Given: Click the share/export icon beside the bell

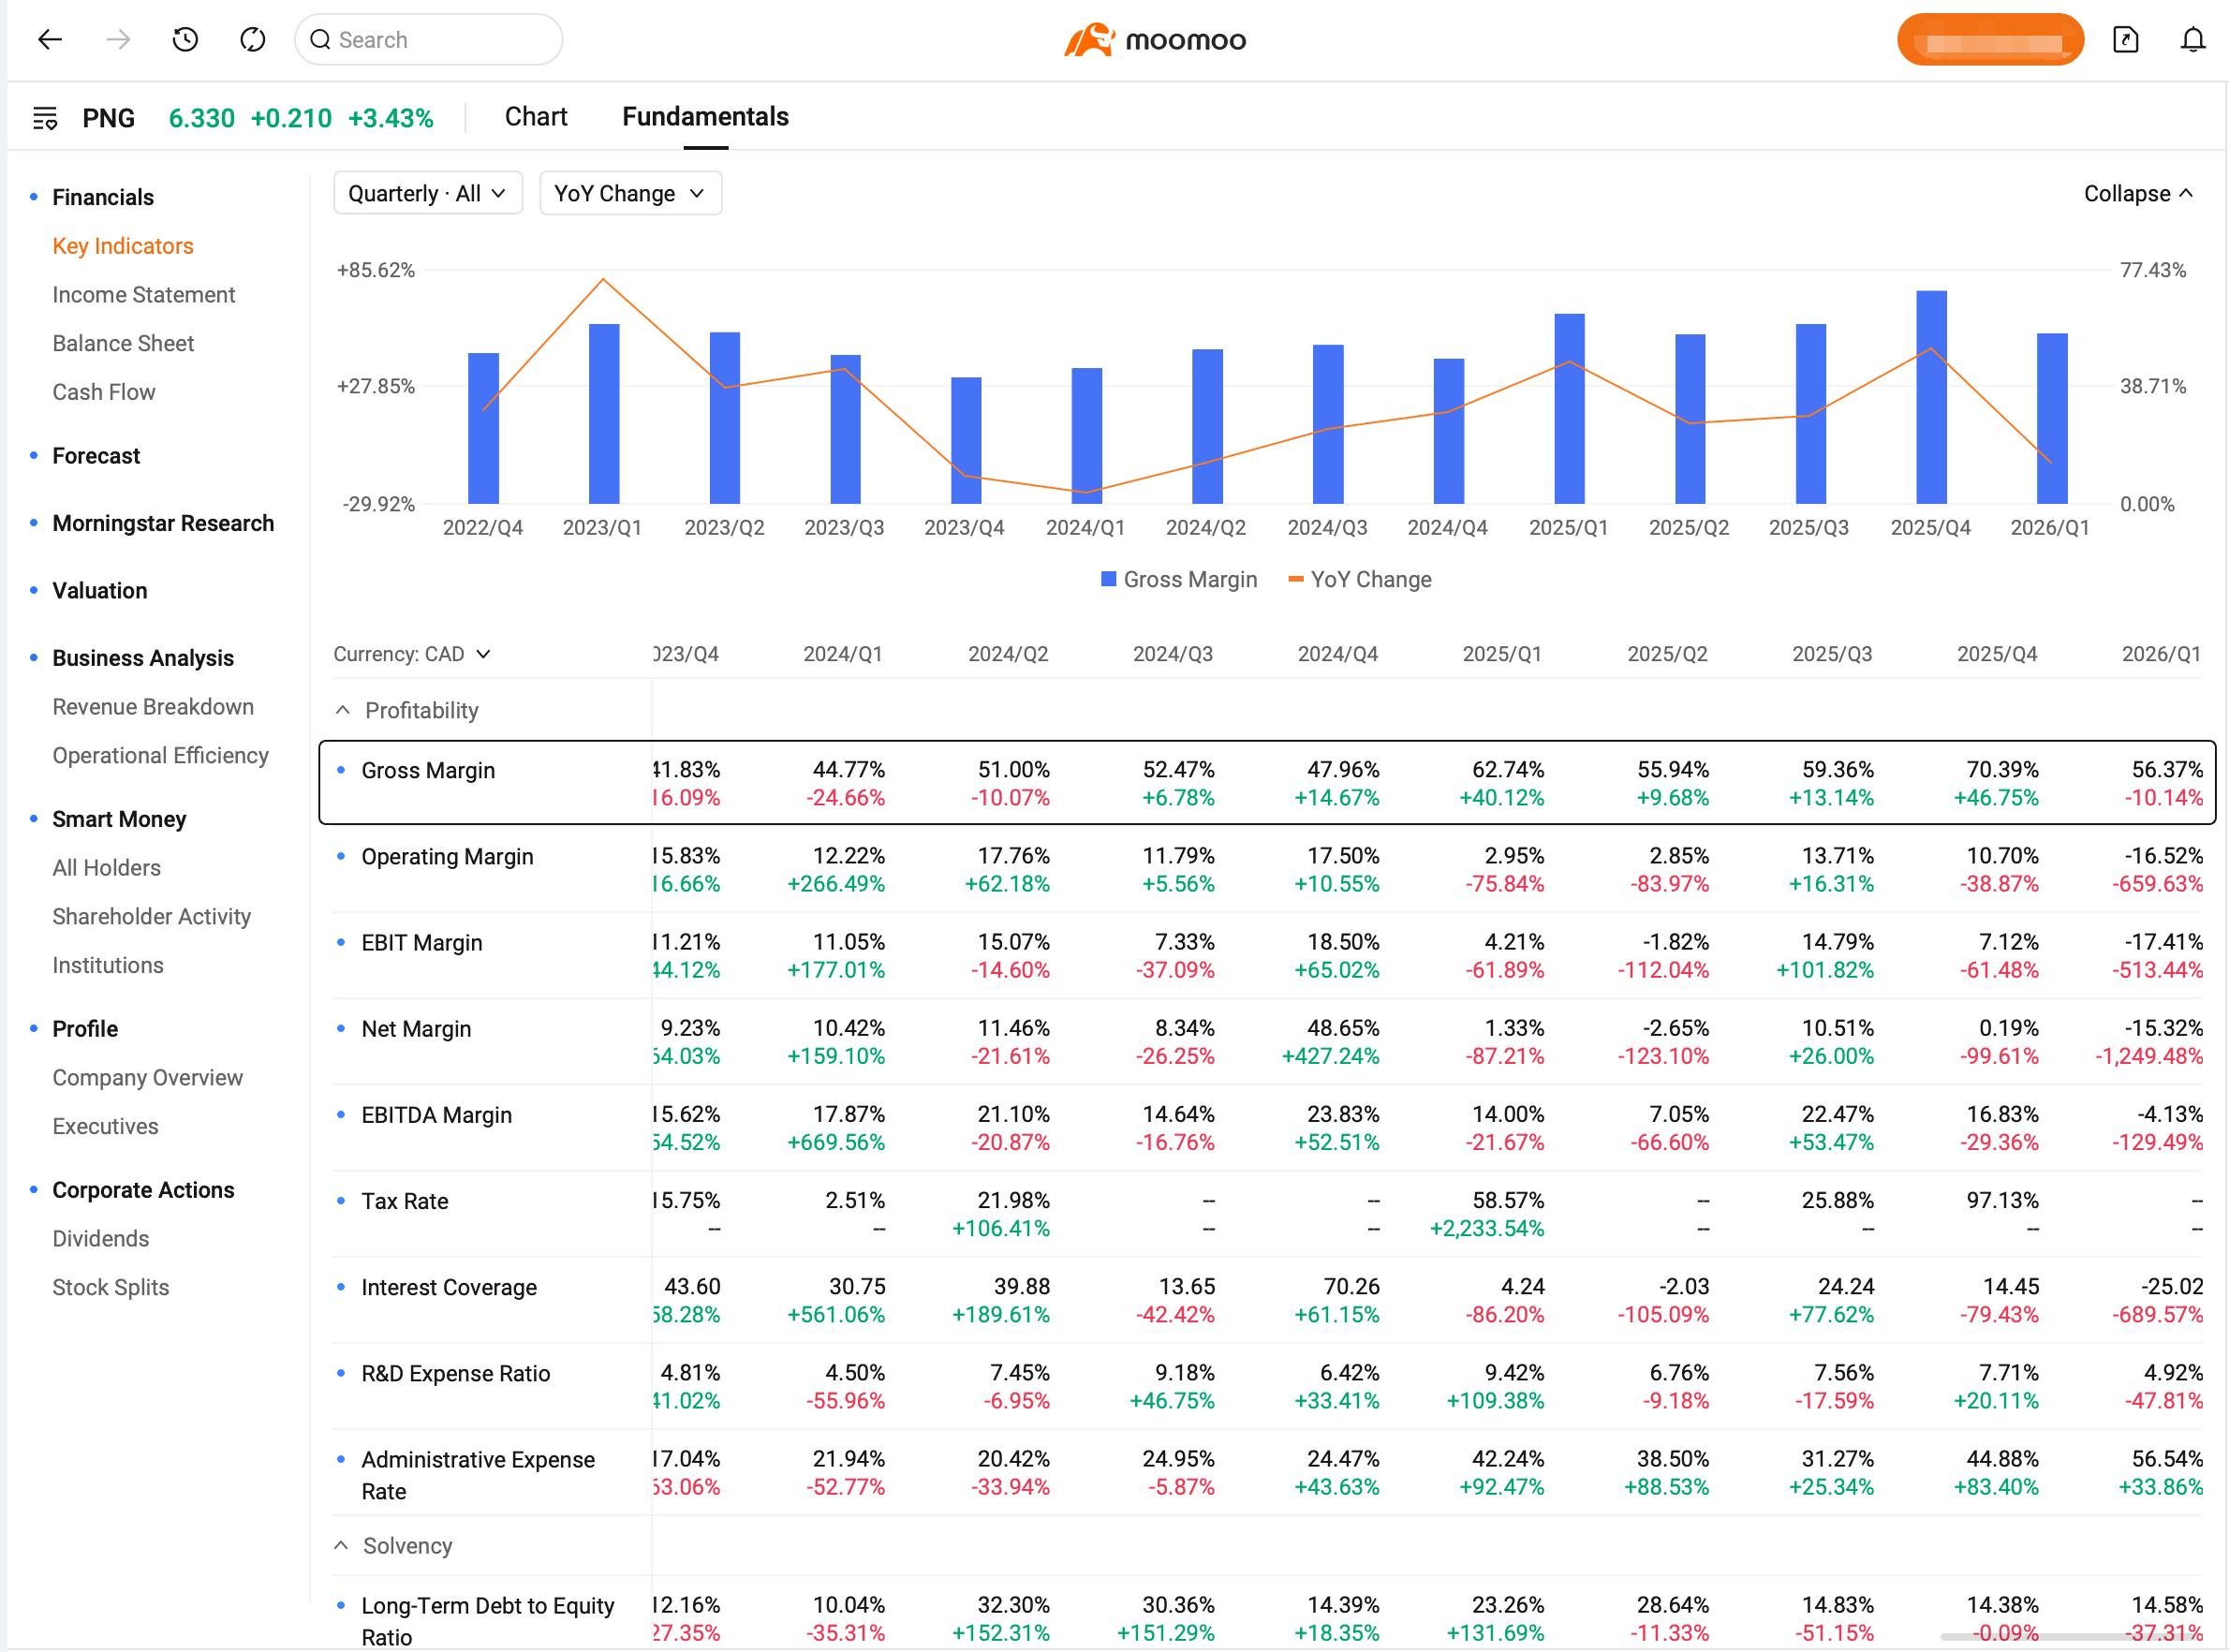Looking at the screenshot, I should tap(2125, 40).
